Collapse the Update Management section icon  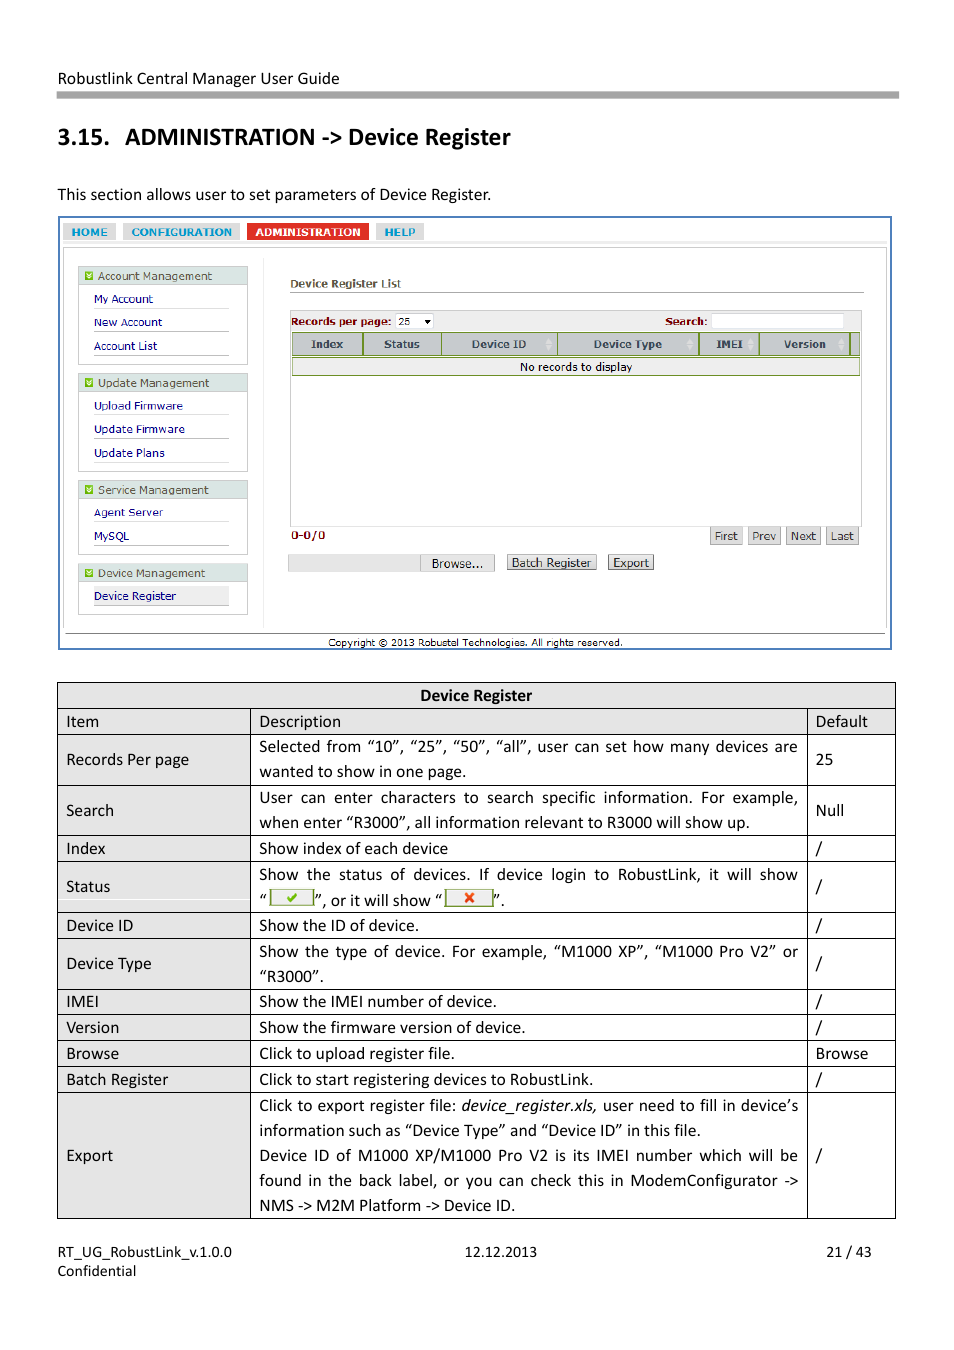pos(89,383)
